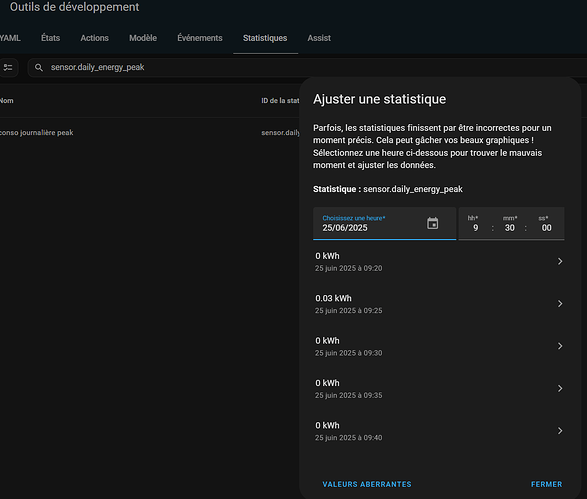The width and height of the screenshot is (587, 499).
Task: Click the filter options icon beside search
Action: [x=8, y=67]
